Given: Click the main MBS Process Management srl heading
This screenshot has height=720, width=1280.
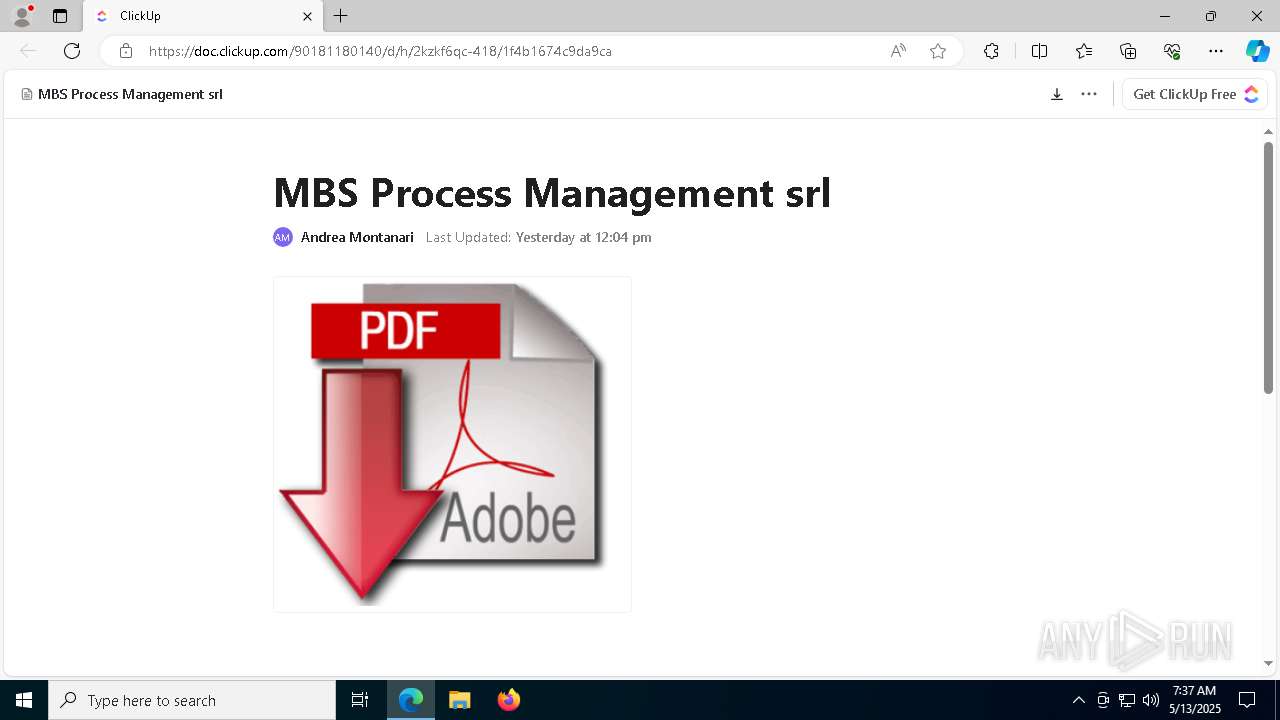Looking at the screenshot, I should tap(552, 193).
